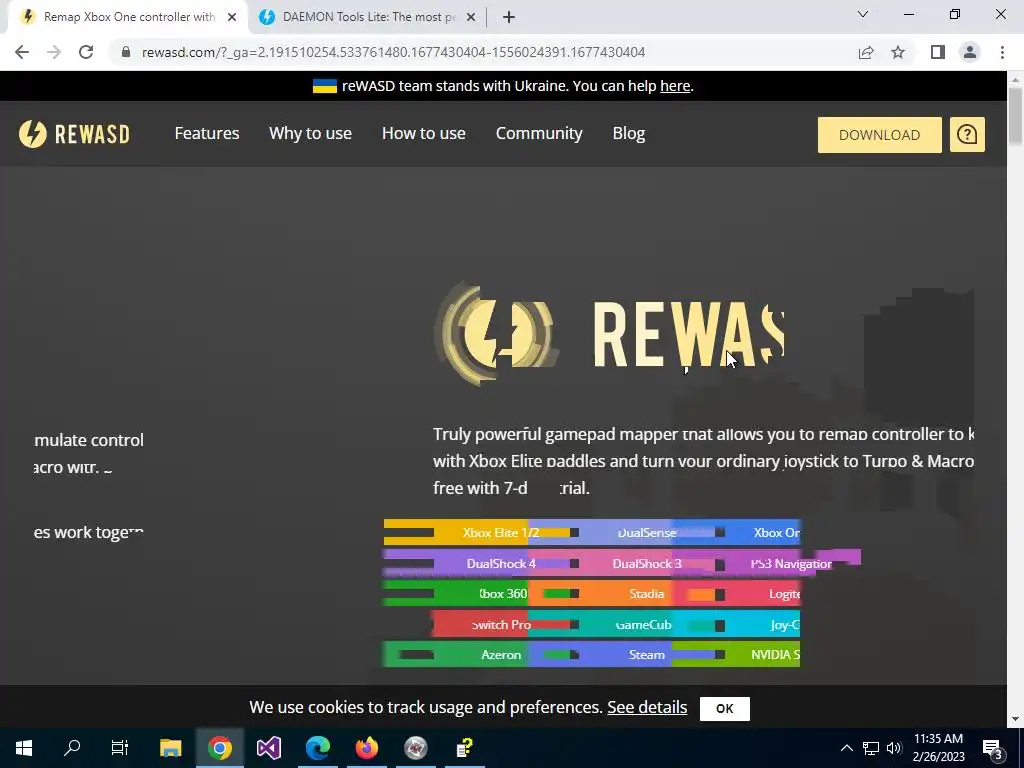Open the taskbar clock showing 11:35 AM

938,748
